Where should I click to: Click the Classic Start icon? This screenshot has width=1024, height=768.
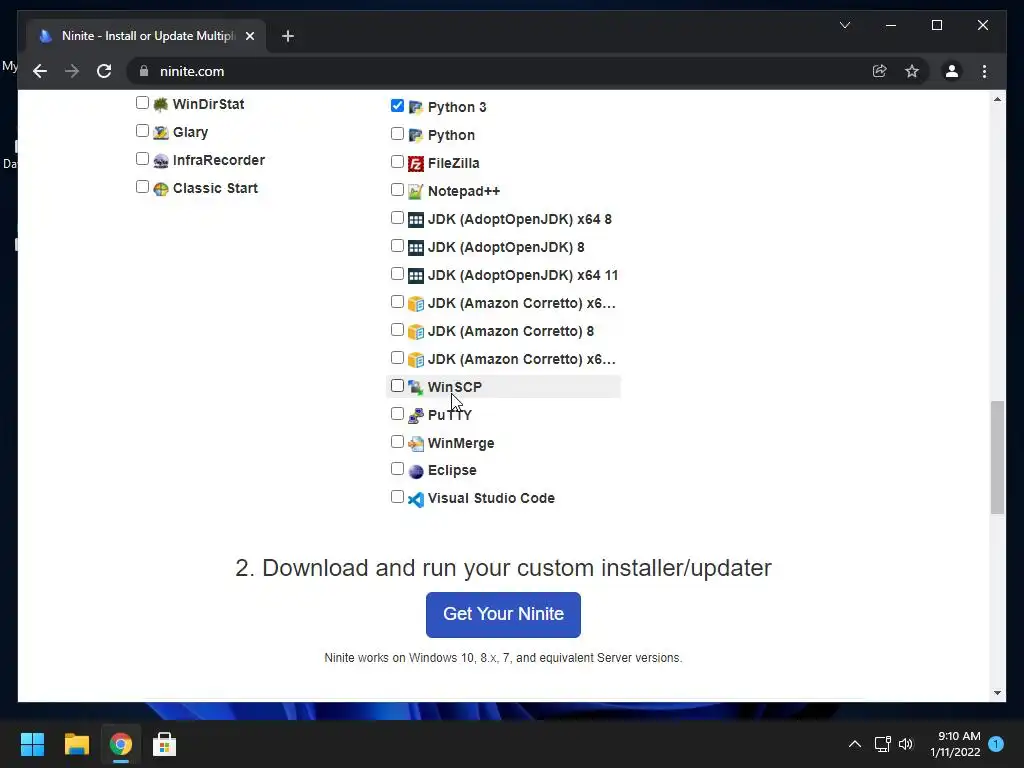click(x=161, y=189)
